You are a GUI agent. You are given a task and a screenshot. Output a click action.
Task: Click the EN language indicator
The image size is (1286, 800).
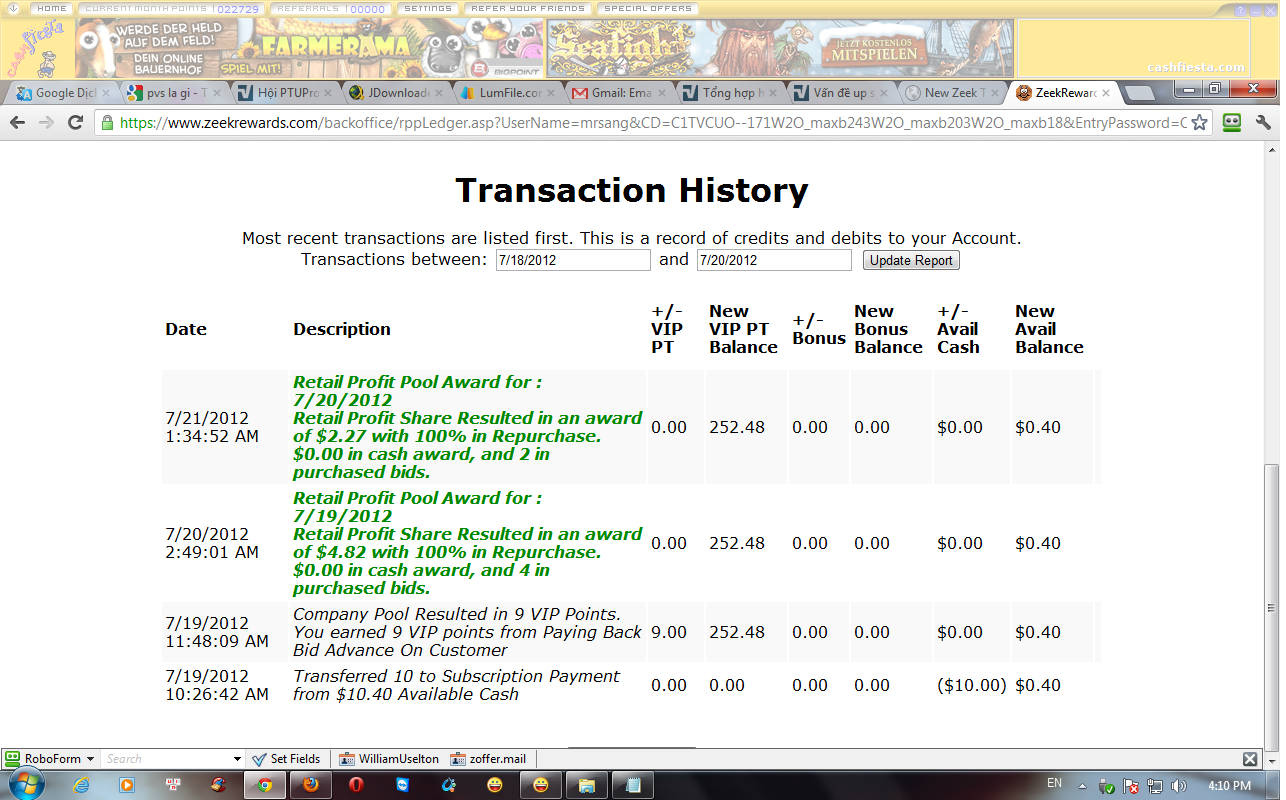click(x=1054, y=784)
